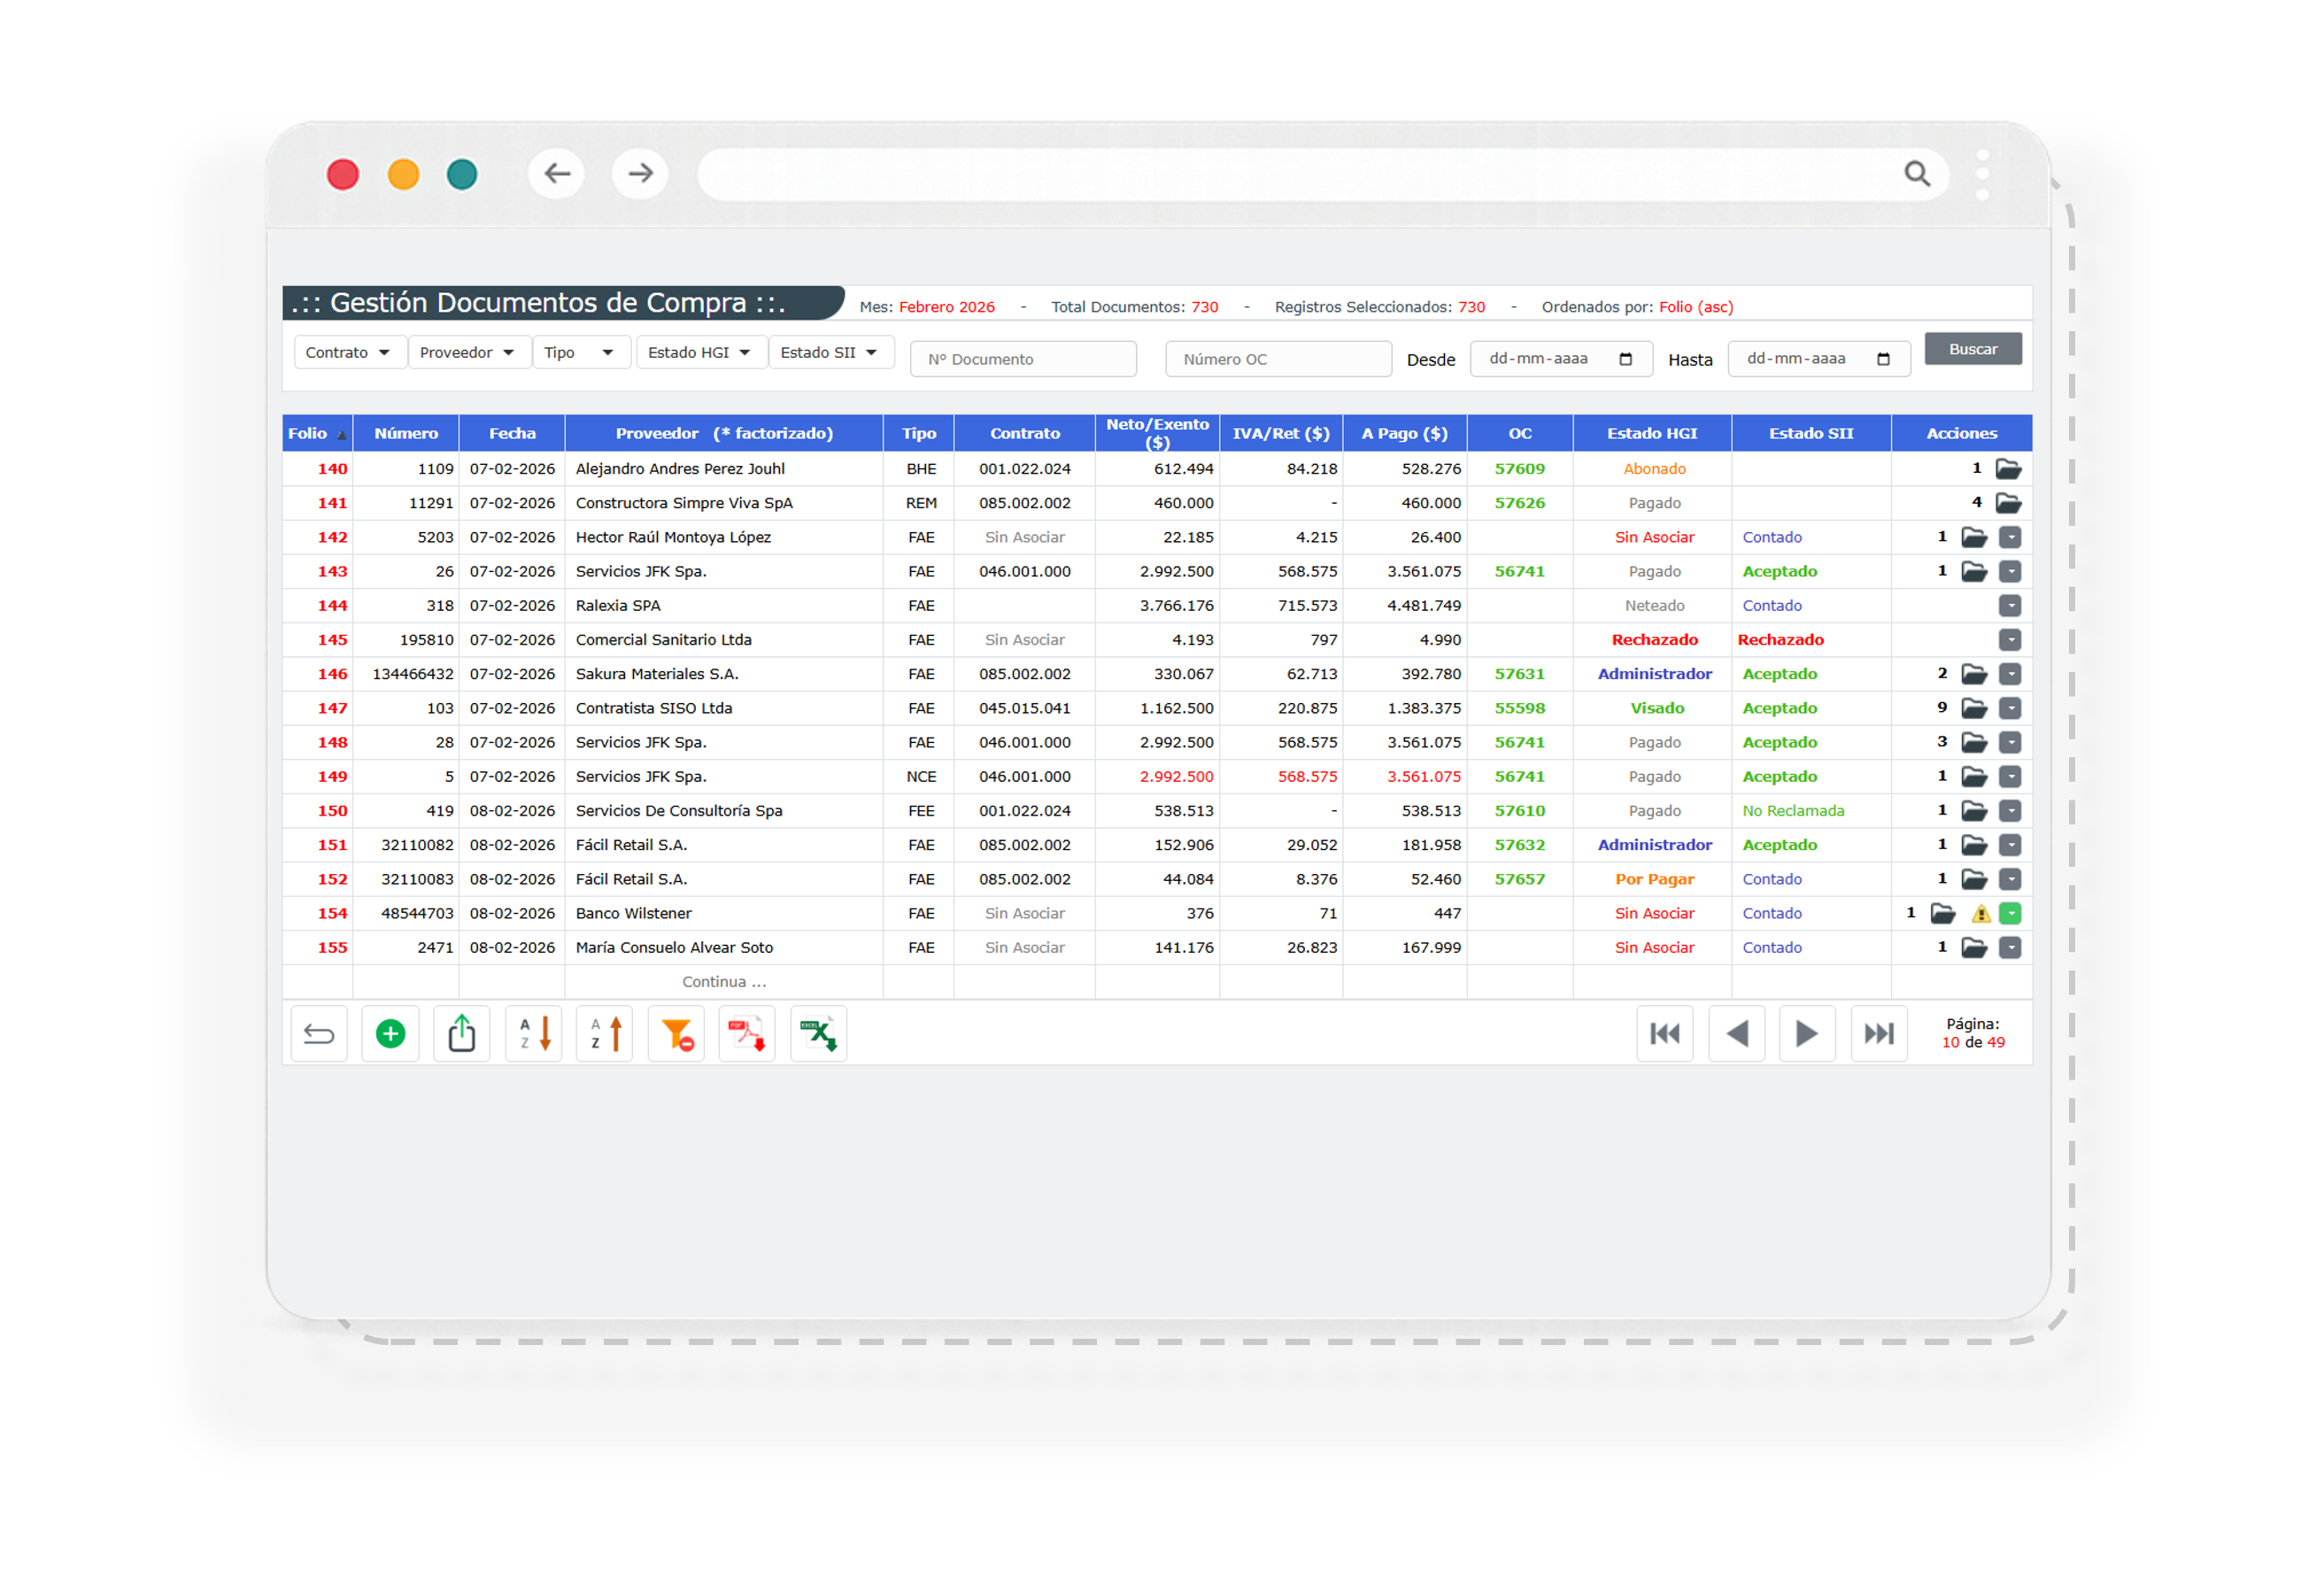
Task: Open the Proveedor filter dropdown
Action: [x=469, y=352]
